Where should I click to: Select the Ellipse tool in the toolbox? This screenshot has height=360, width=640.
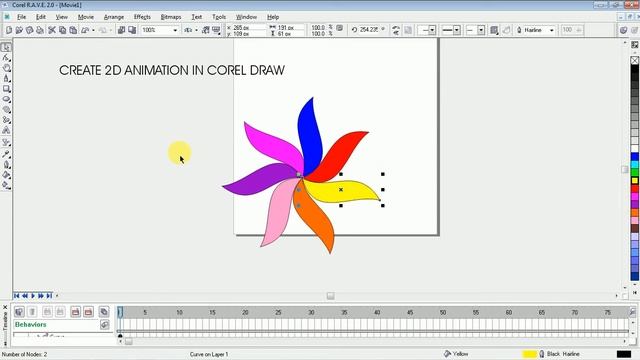[6, 99]
